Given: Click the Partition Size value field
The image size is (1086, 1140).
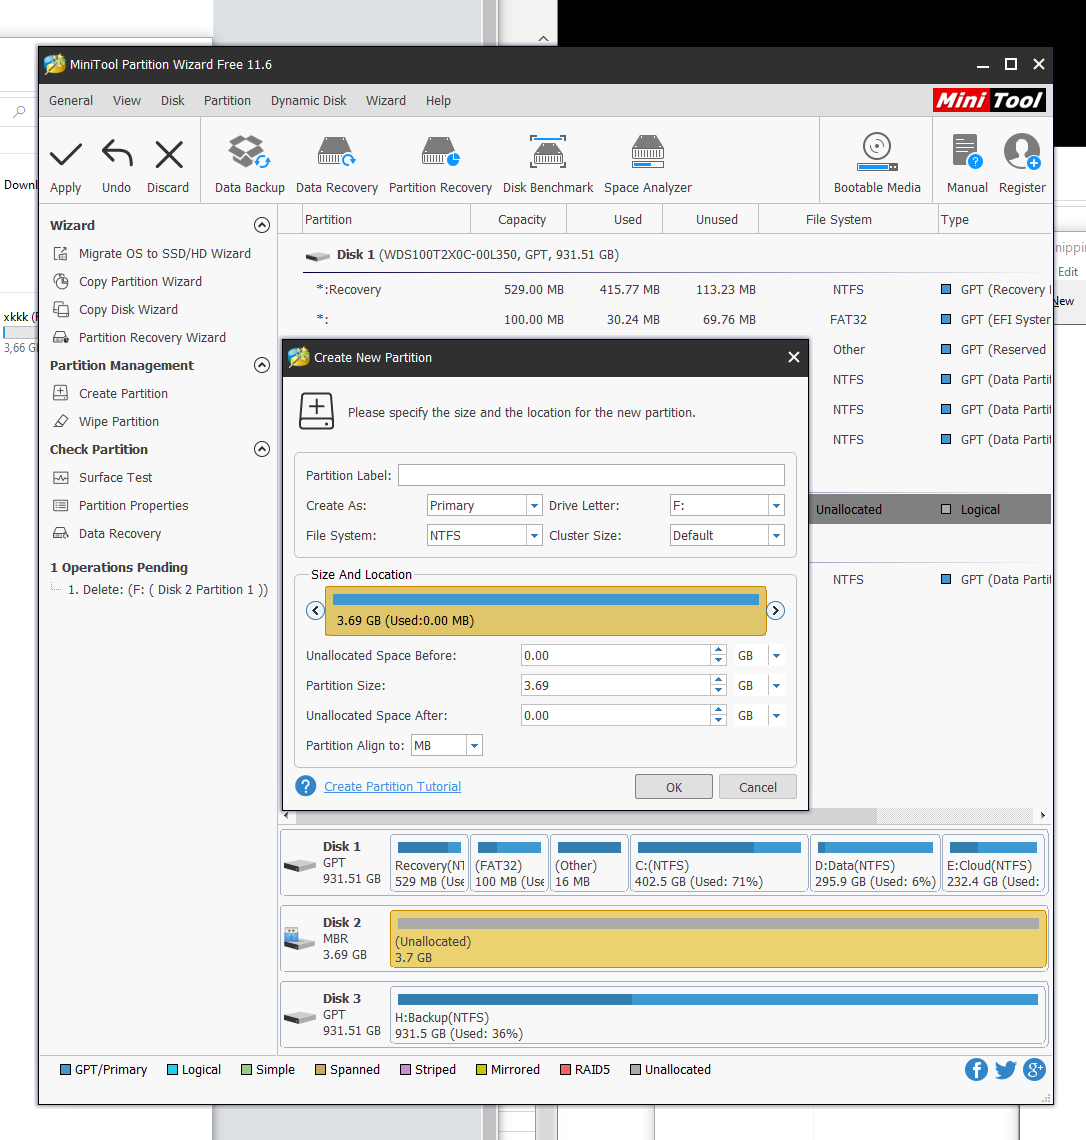Looking at the screenshot, I should pos(615,686).
